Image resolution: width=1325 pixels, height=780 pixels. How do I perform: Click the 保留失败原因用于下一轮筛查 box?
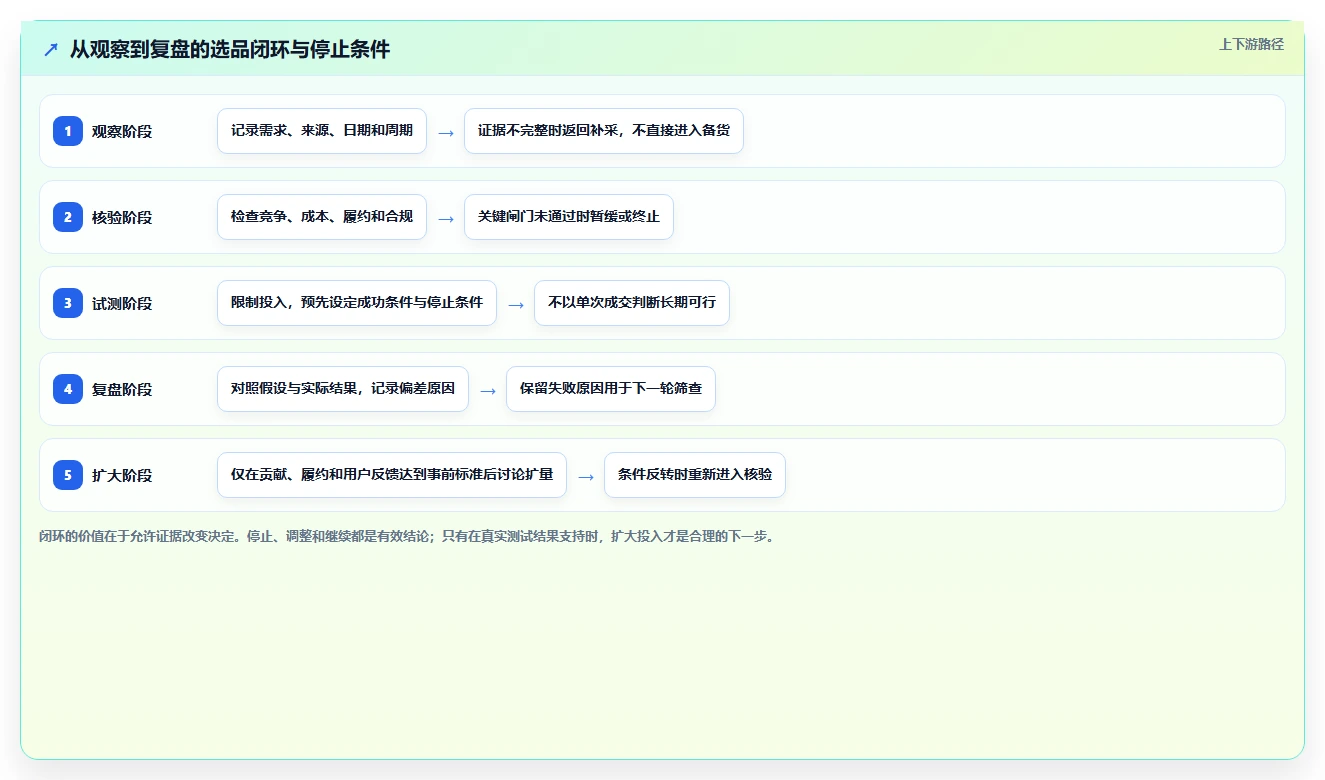pyautogui.click(x=611, y=389)
